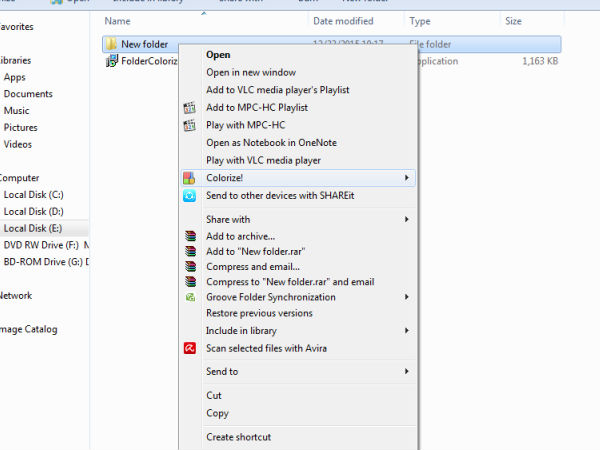The height and width of the screenshot is (450, 600).
Task: Select Create shortcut menu entry
Action: point(238,437)
